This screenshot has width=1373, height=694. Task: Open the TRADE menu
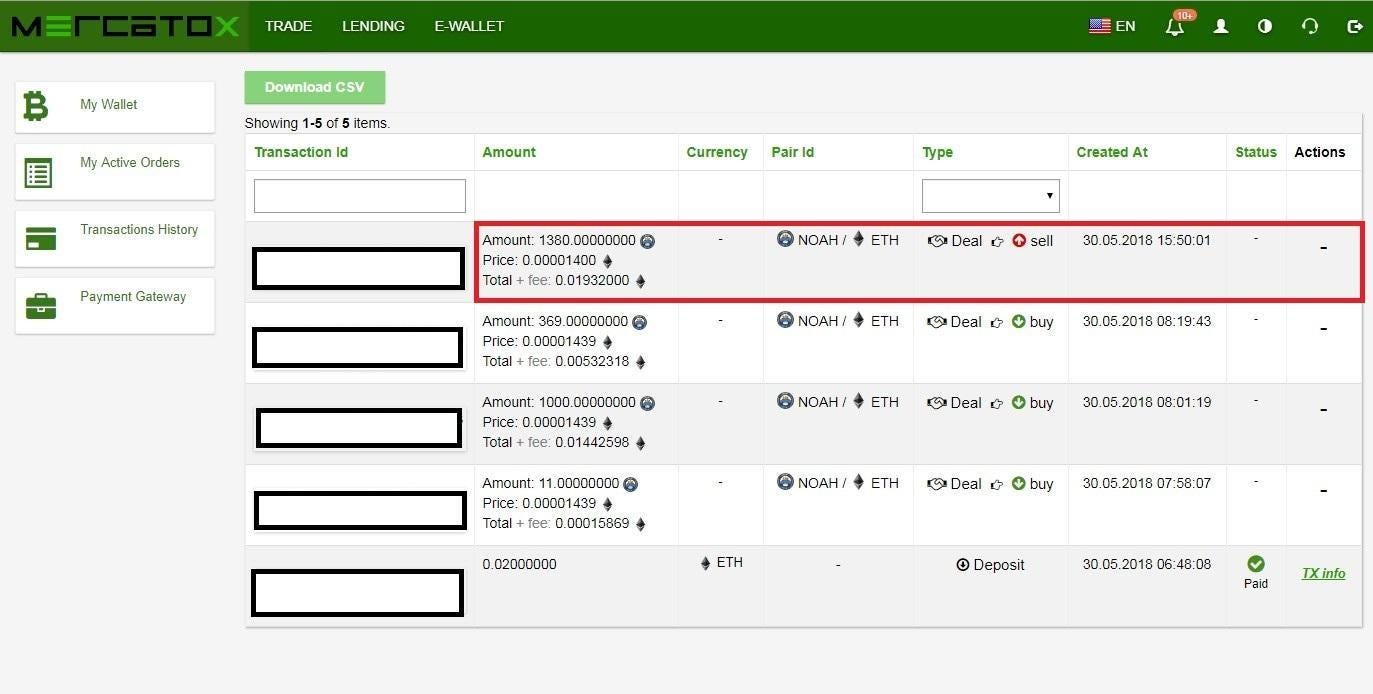tap(288, 26)
